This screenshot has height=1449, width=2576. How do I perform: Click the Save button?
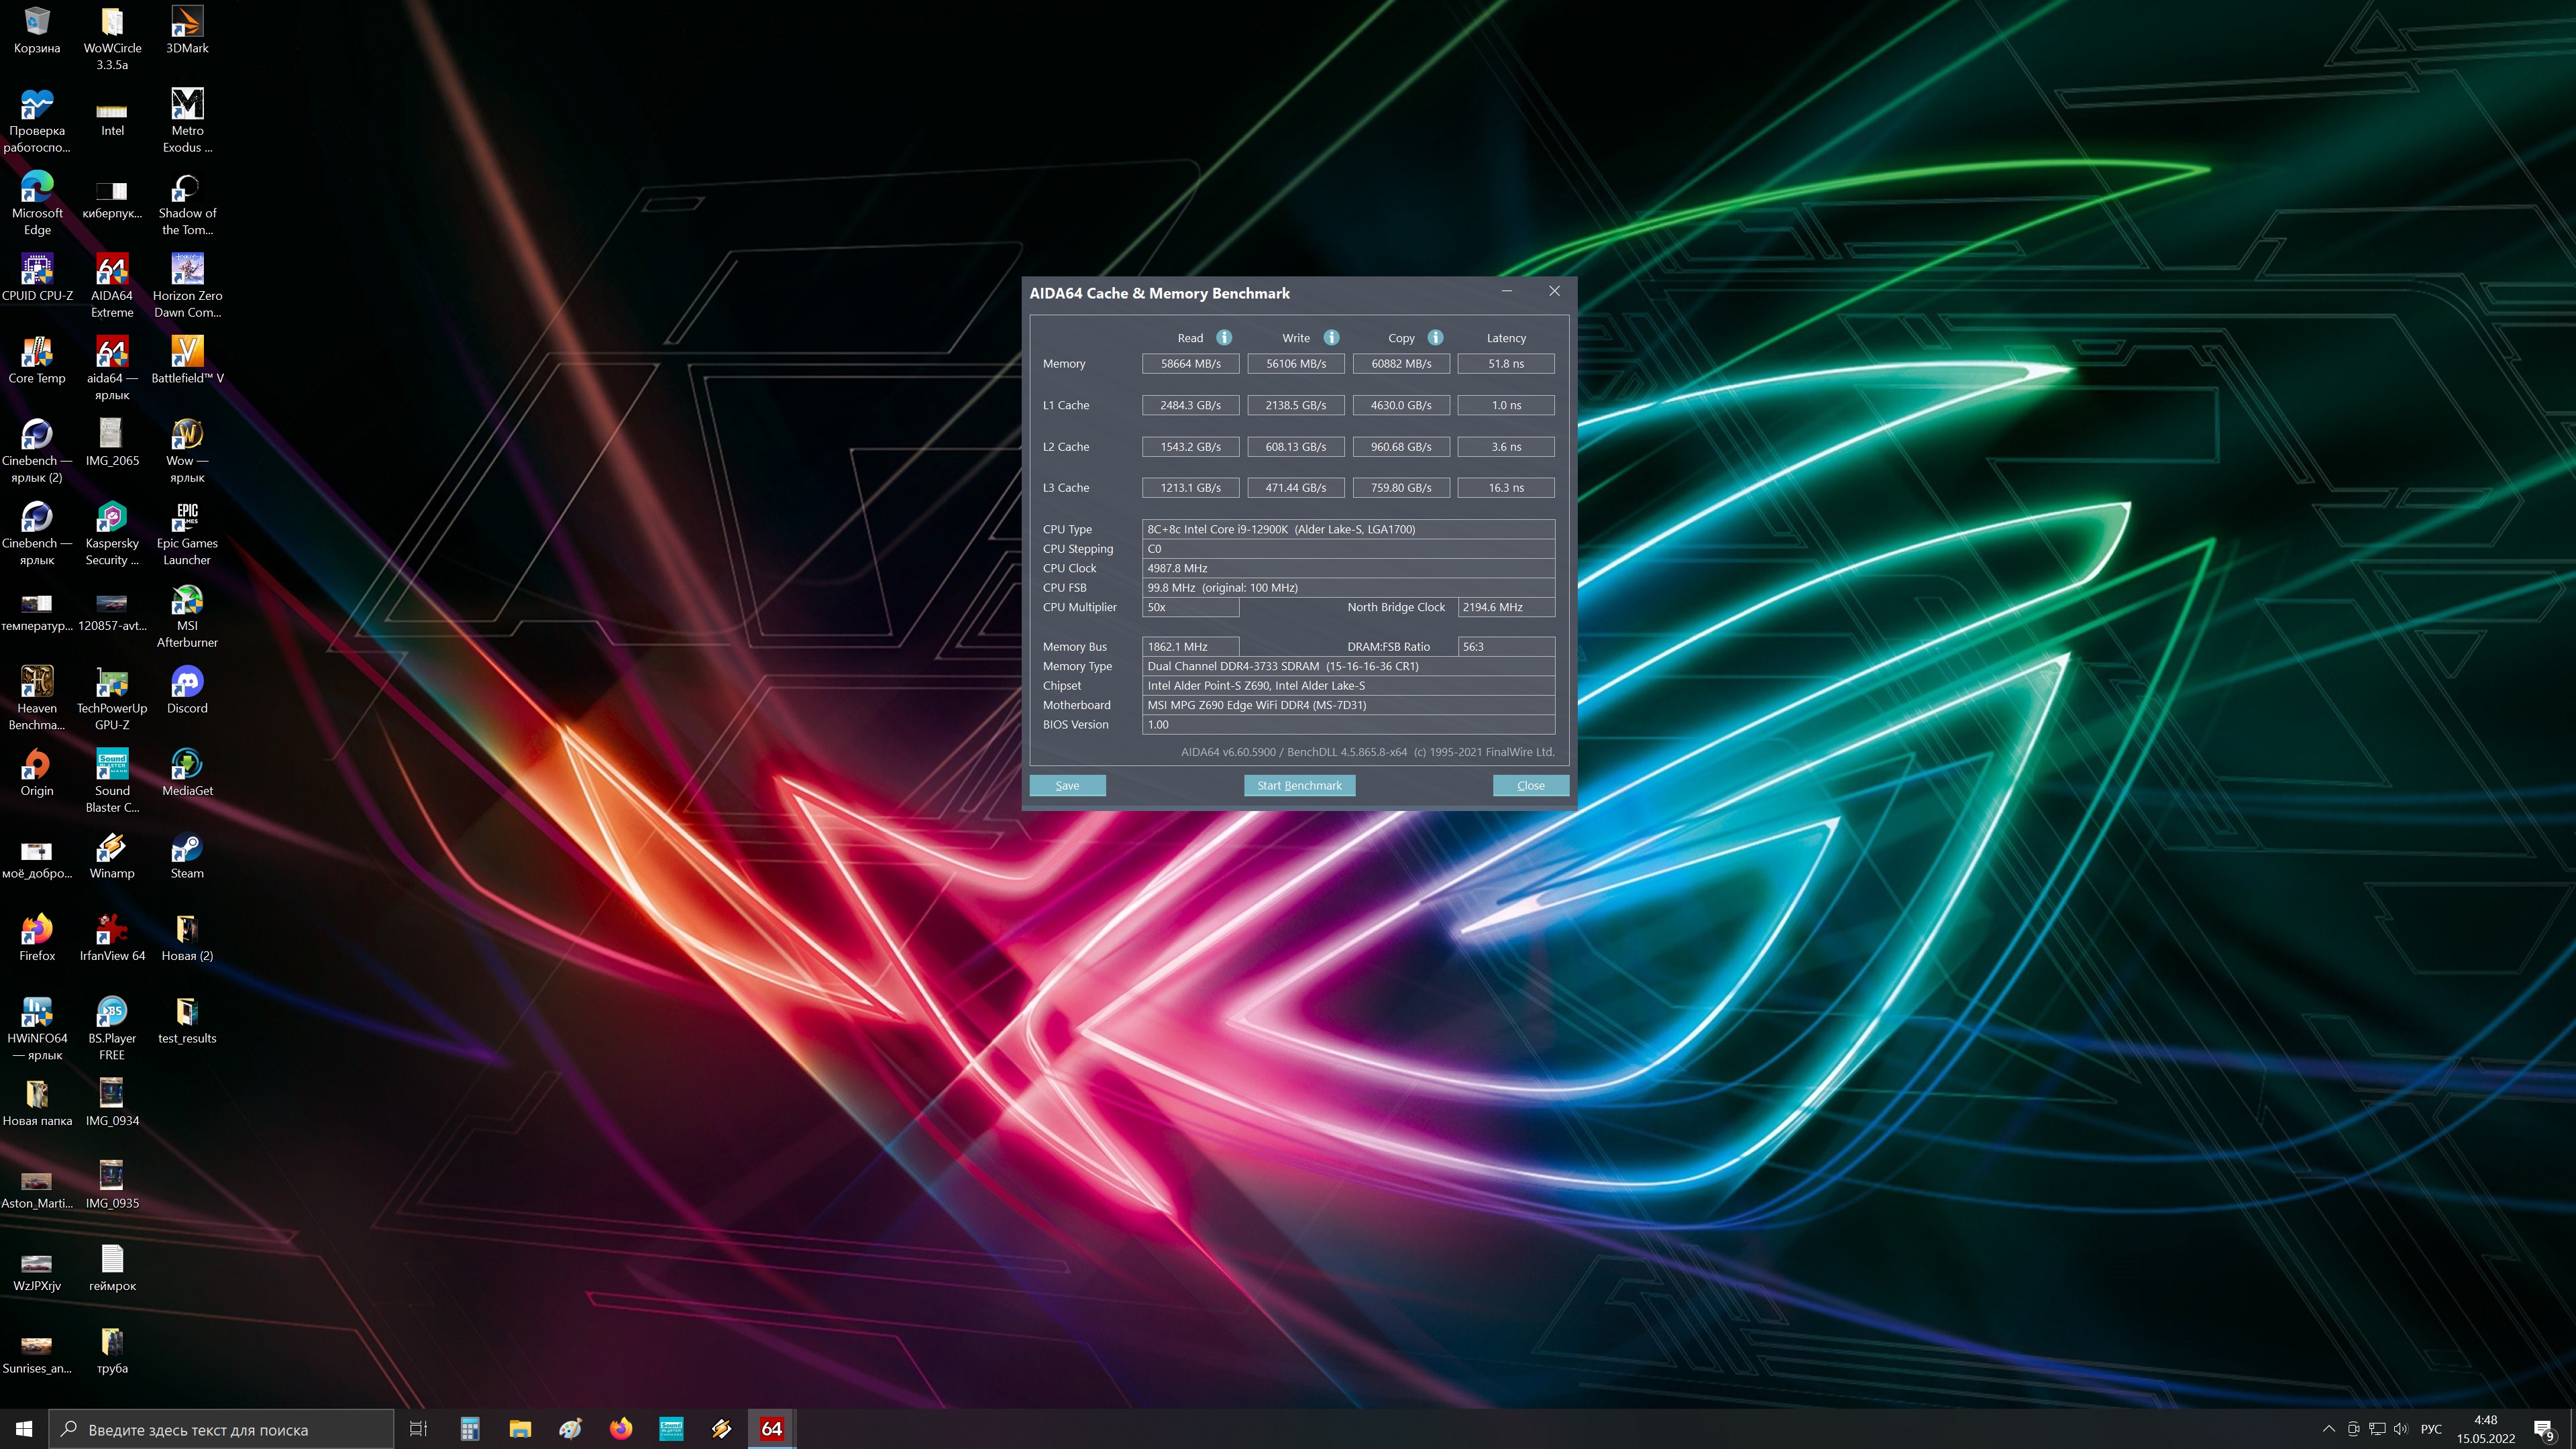[1067, 785]
